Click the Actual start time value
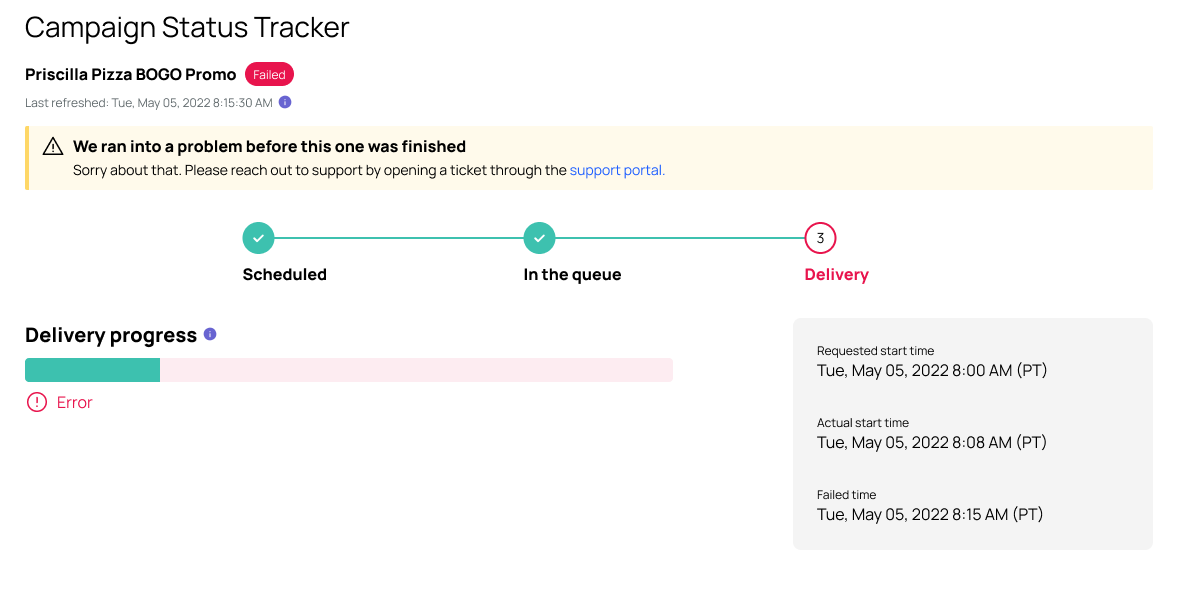 click(932, 442)
